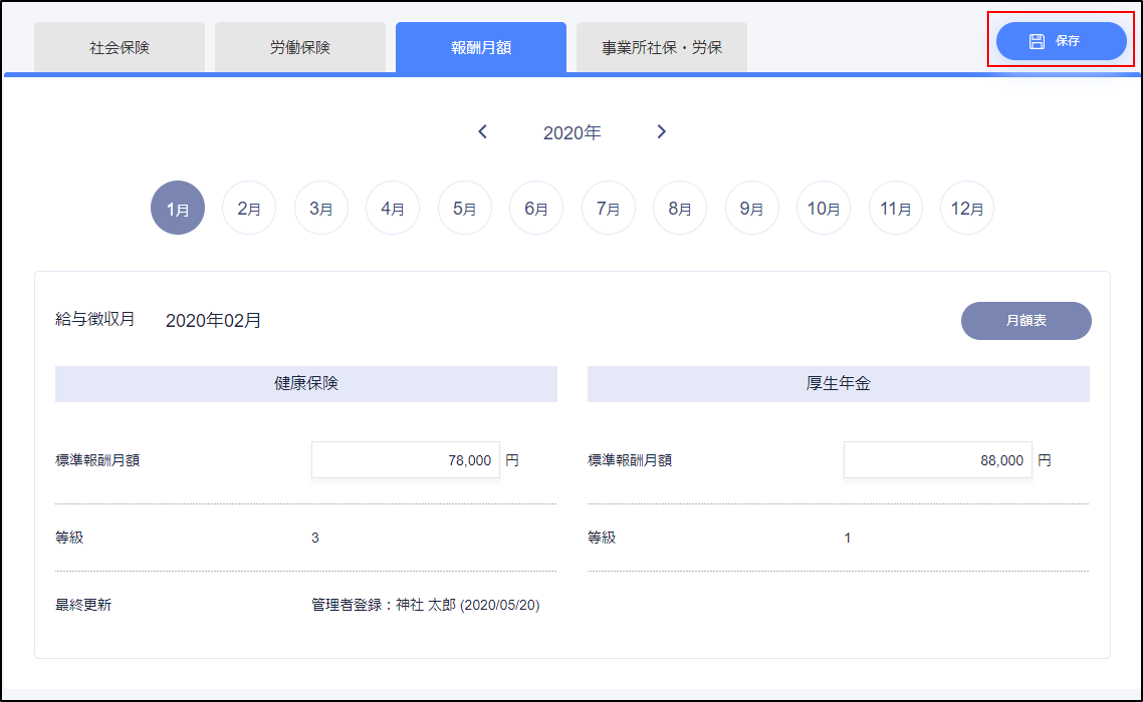The width and height of the screenshot is (1143, 702).
Task: Choose the 2月 month circle
Action: pos(249,208)
